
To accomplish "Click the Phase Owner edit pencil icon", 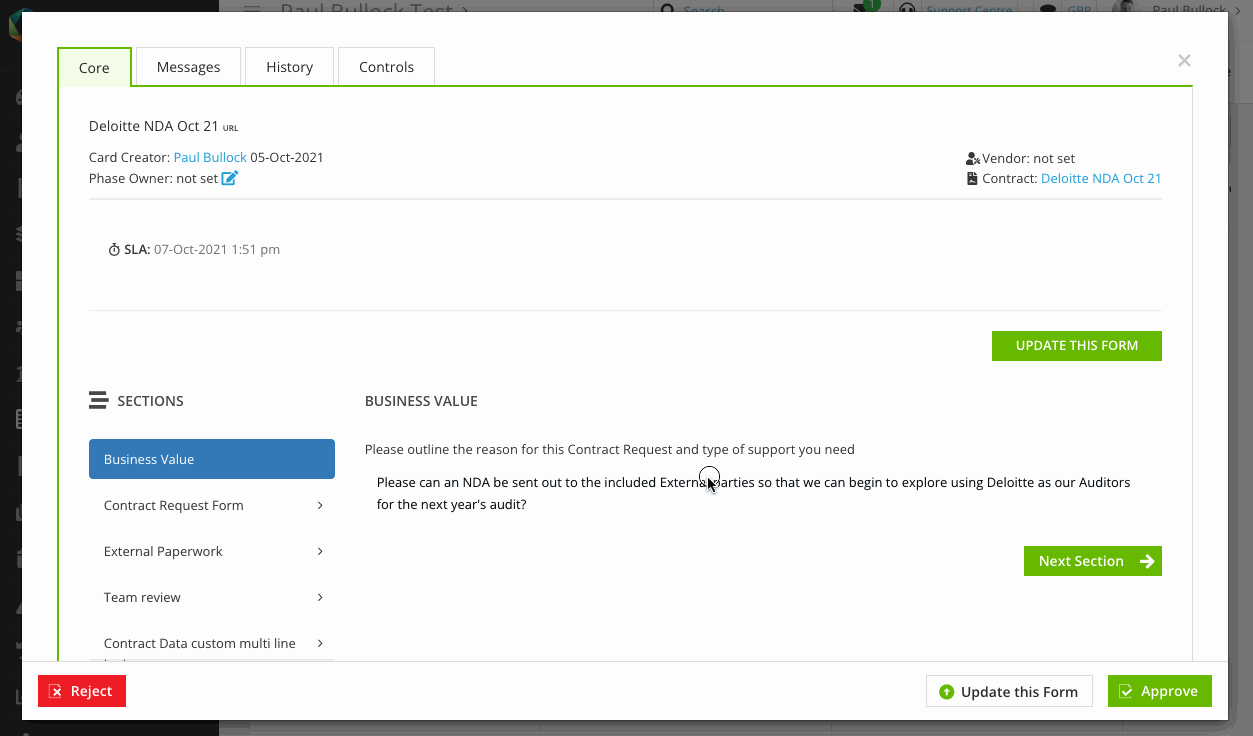I will (230, 179).
